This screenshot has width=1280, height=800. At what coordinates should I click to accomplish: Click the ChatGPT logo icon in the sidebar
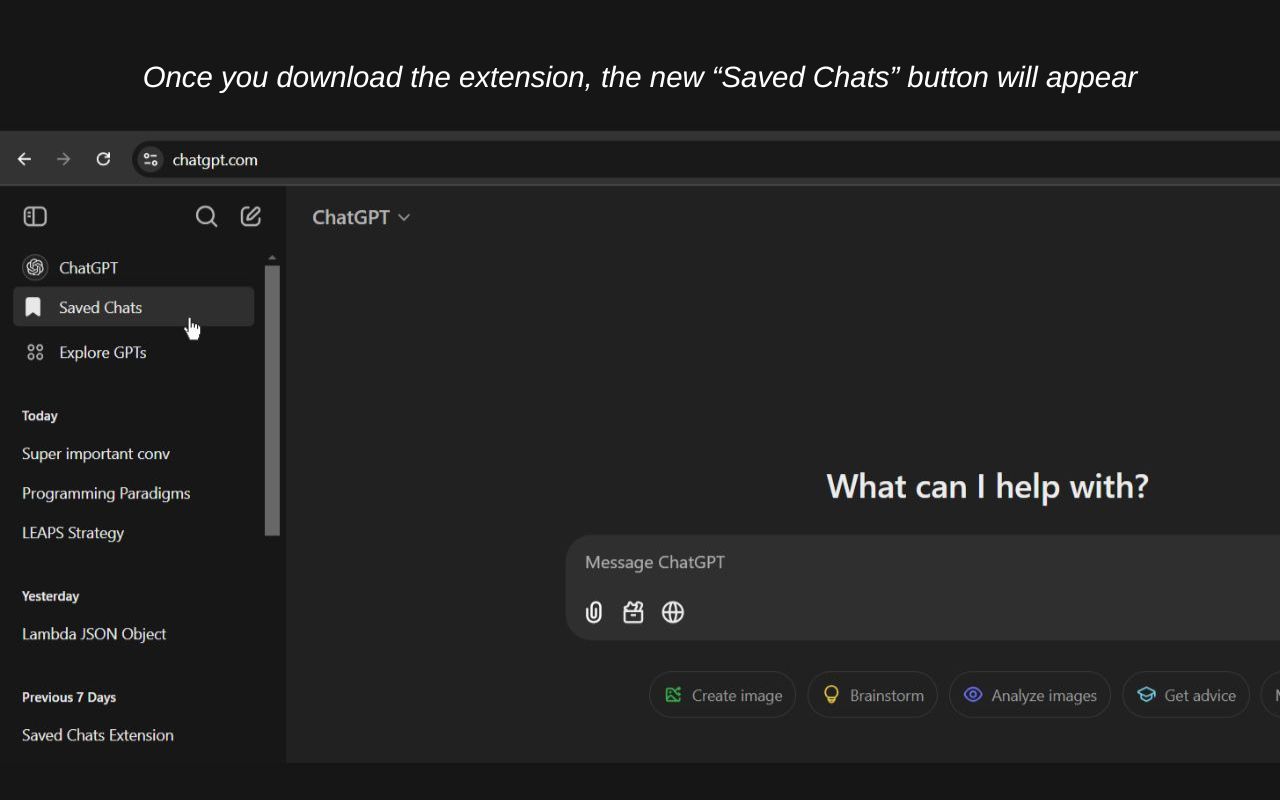click(x=34, y=267)
